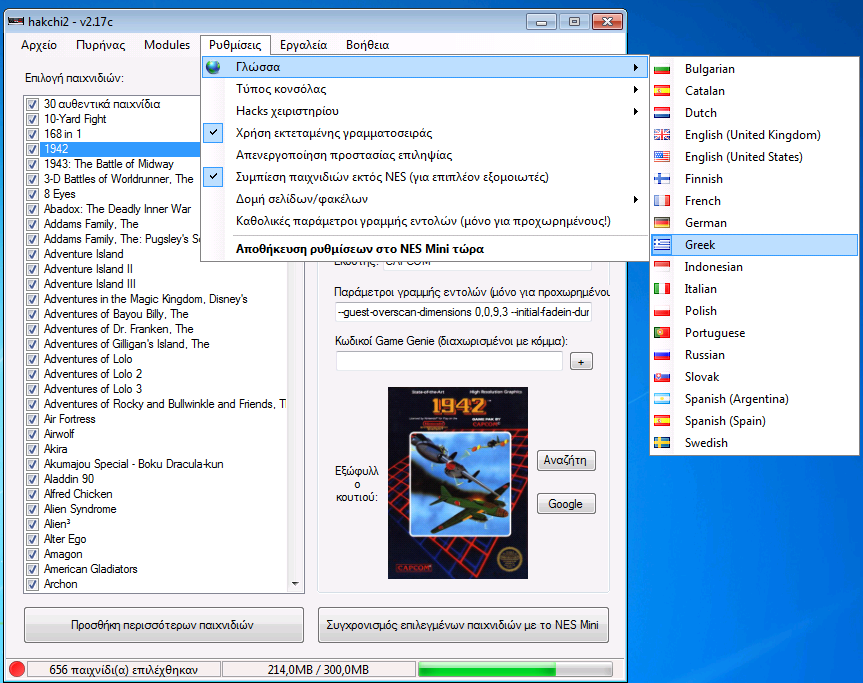The height and width of the screenshot is (683, 863).
Task: Select American Gladiators in the list
Action: tap(90, 569)
